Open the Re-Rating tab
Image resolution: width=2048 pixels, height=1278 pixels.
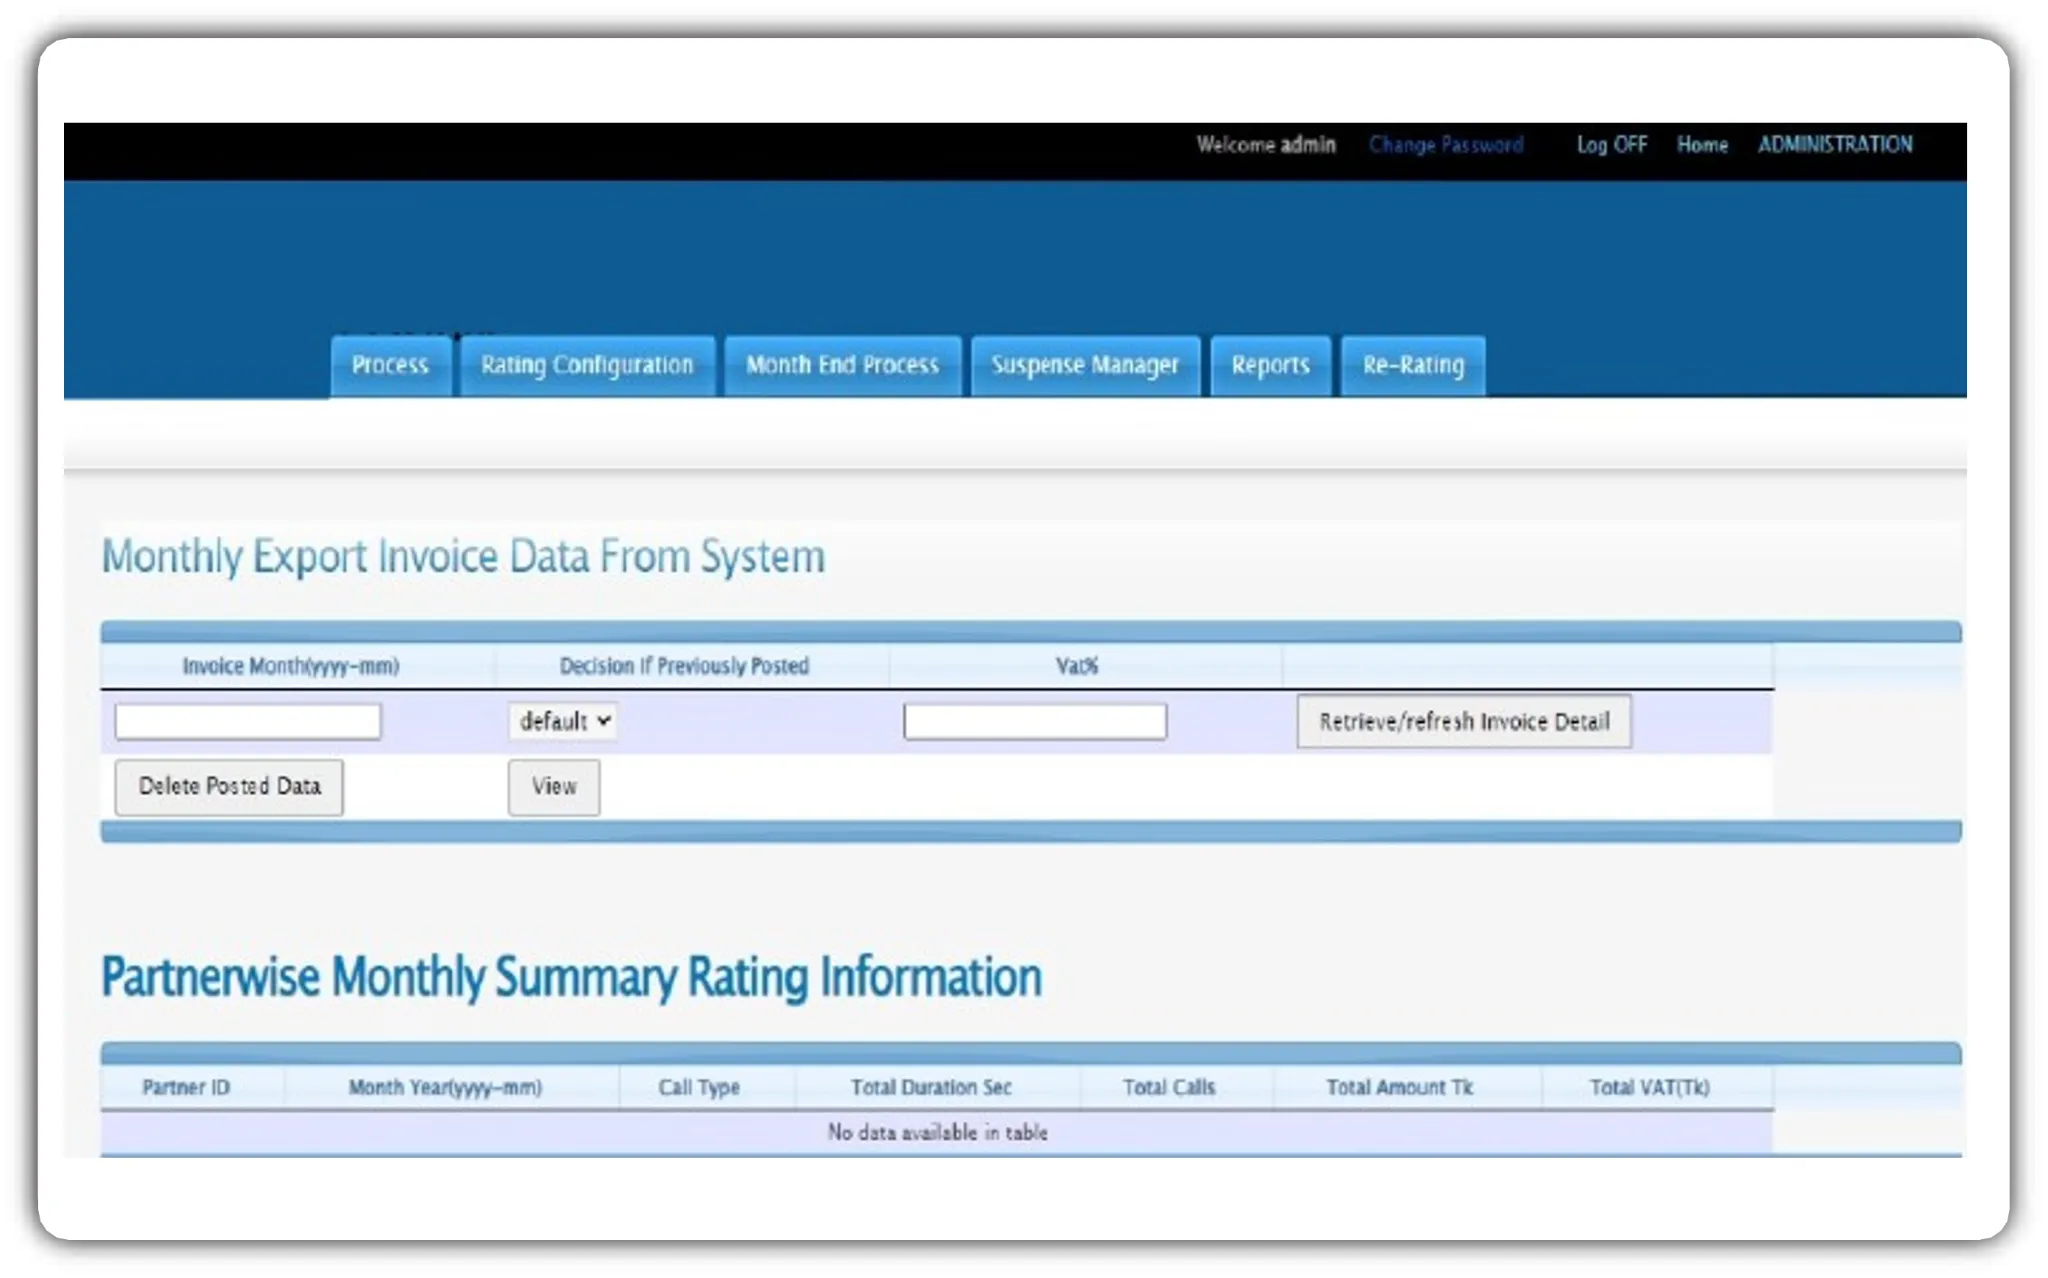pyautogui.click(x=1412, y=366)
